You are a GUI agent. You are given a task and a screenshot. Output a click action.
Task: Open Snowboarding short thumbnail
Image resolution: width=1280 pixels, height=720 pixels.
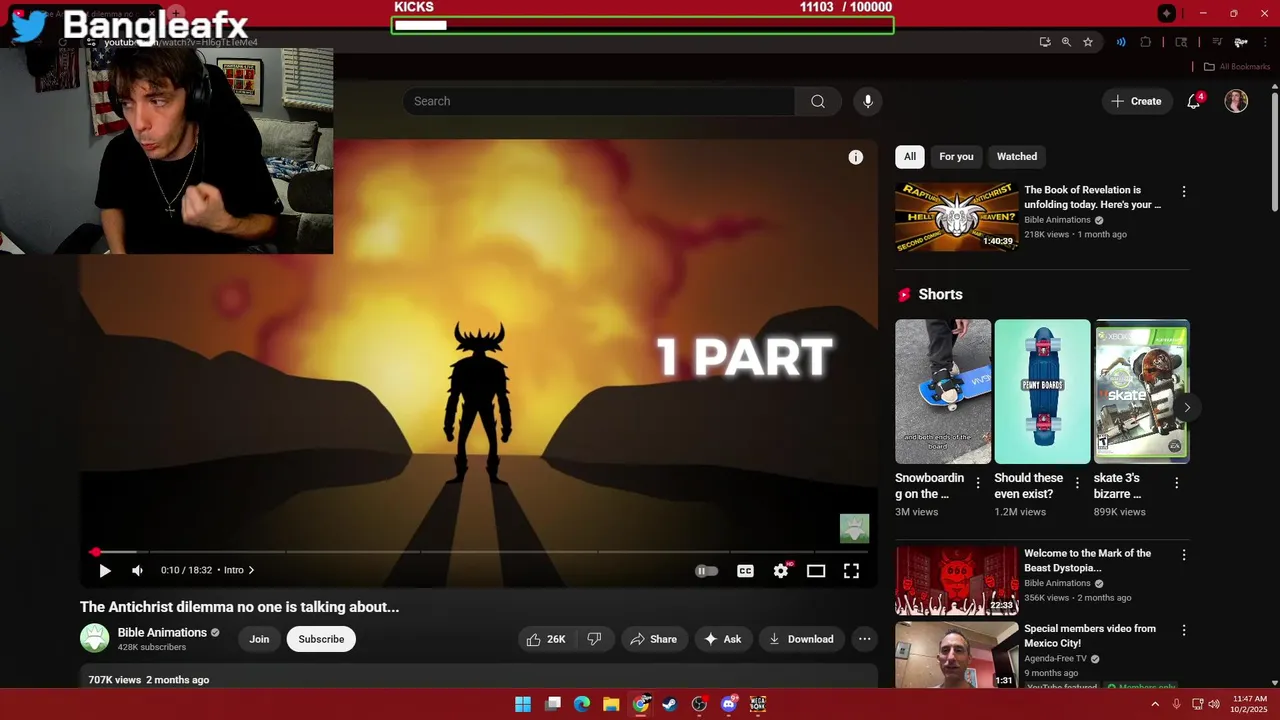(943, 391)
